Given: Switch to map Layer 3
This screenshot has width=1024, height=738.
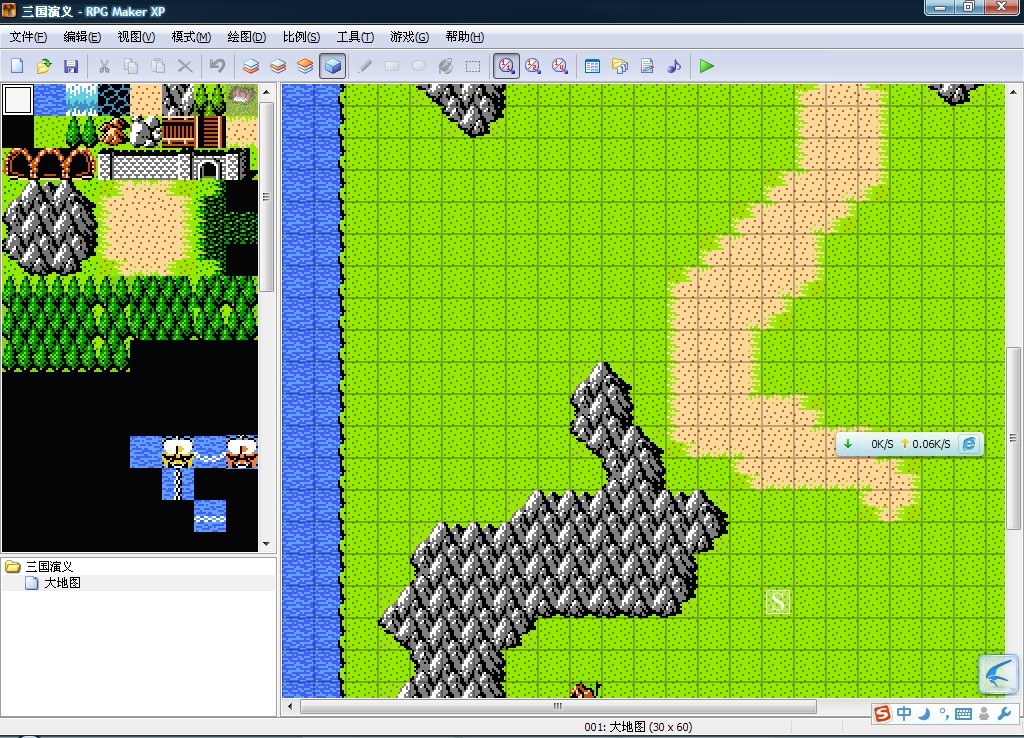Looking at the screenshot, I should pyautogui.click(x=305, y=66).
